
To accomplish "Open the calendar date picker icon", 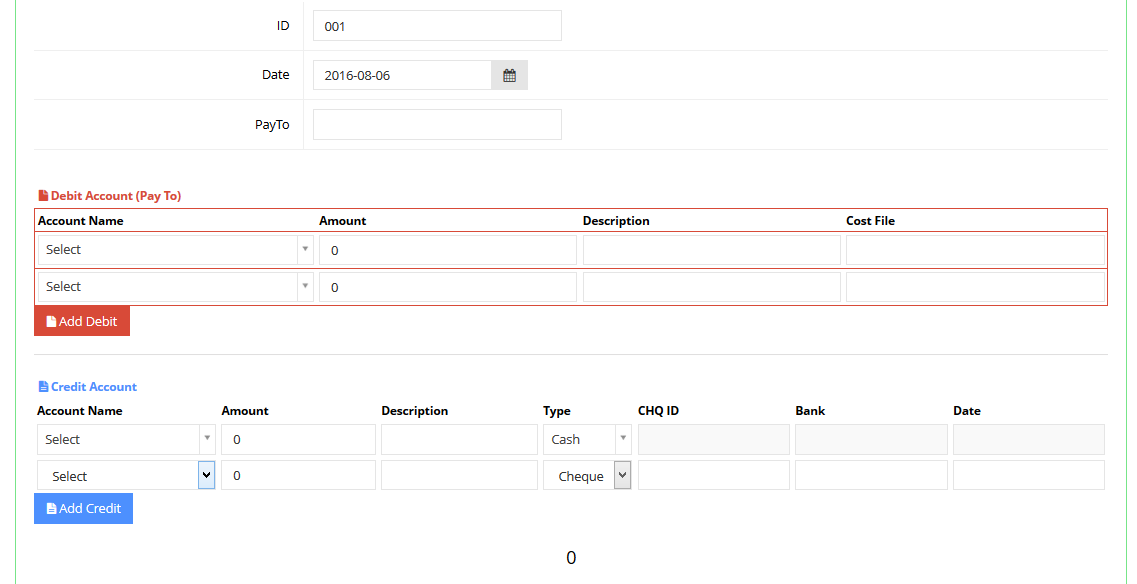I will pos(509,75).
